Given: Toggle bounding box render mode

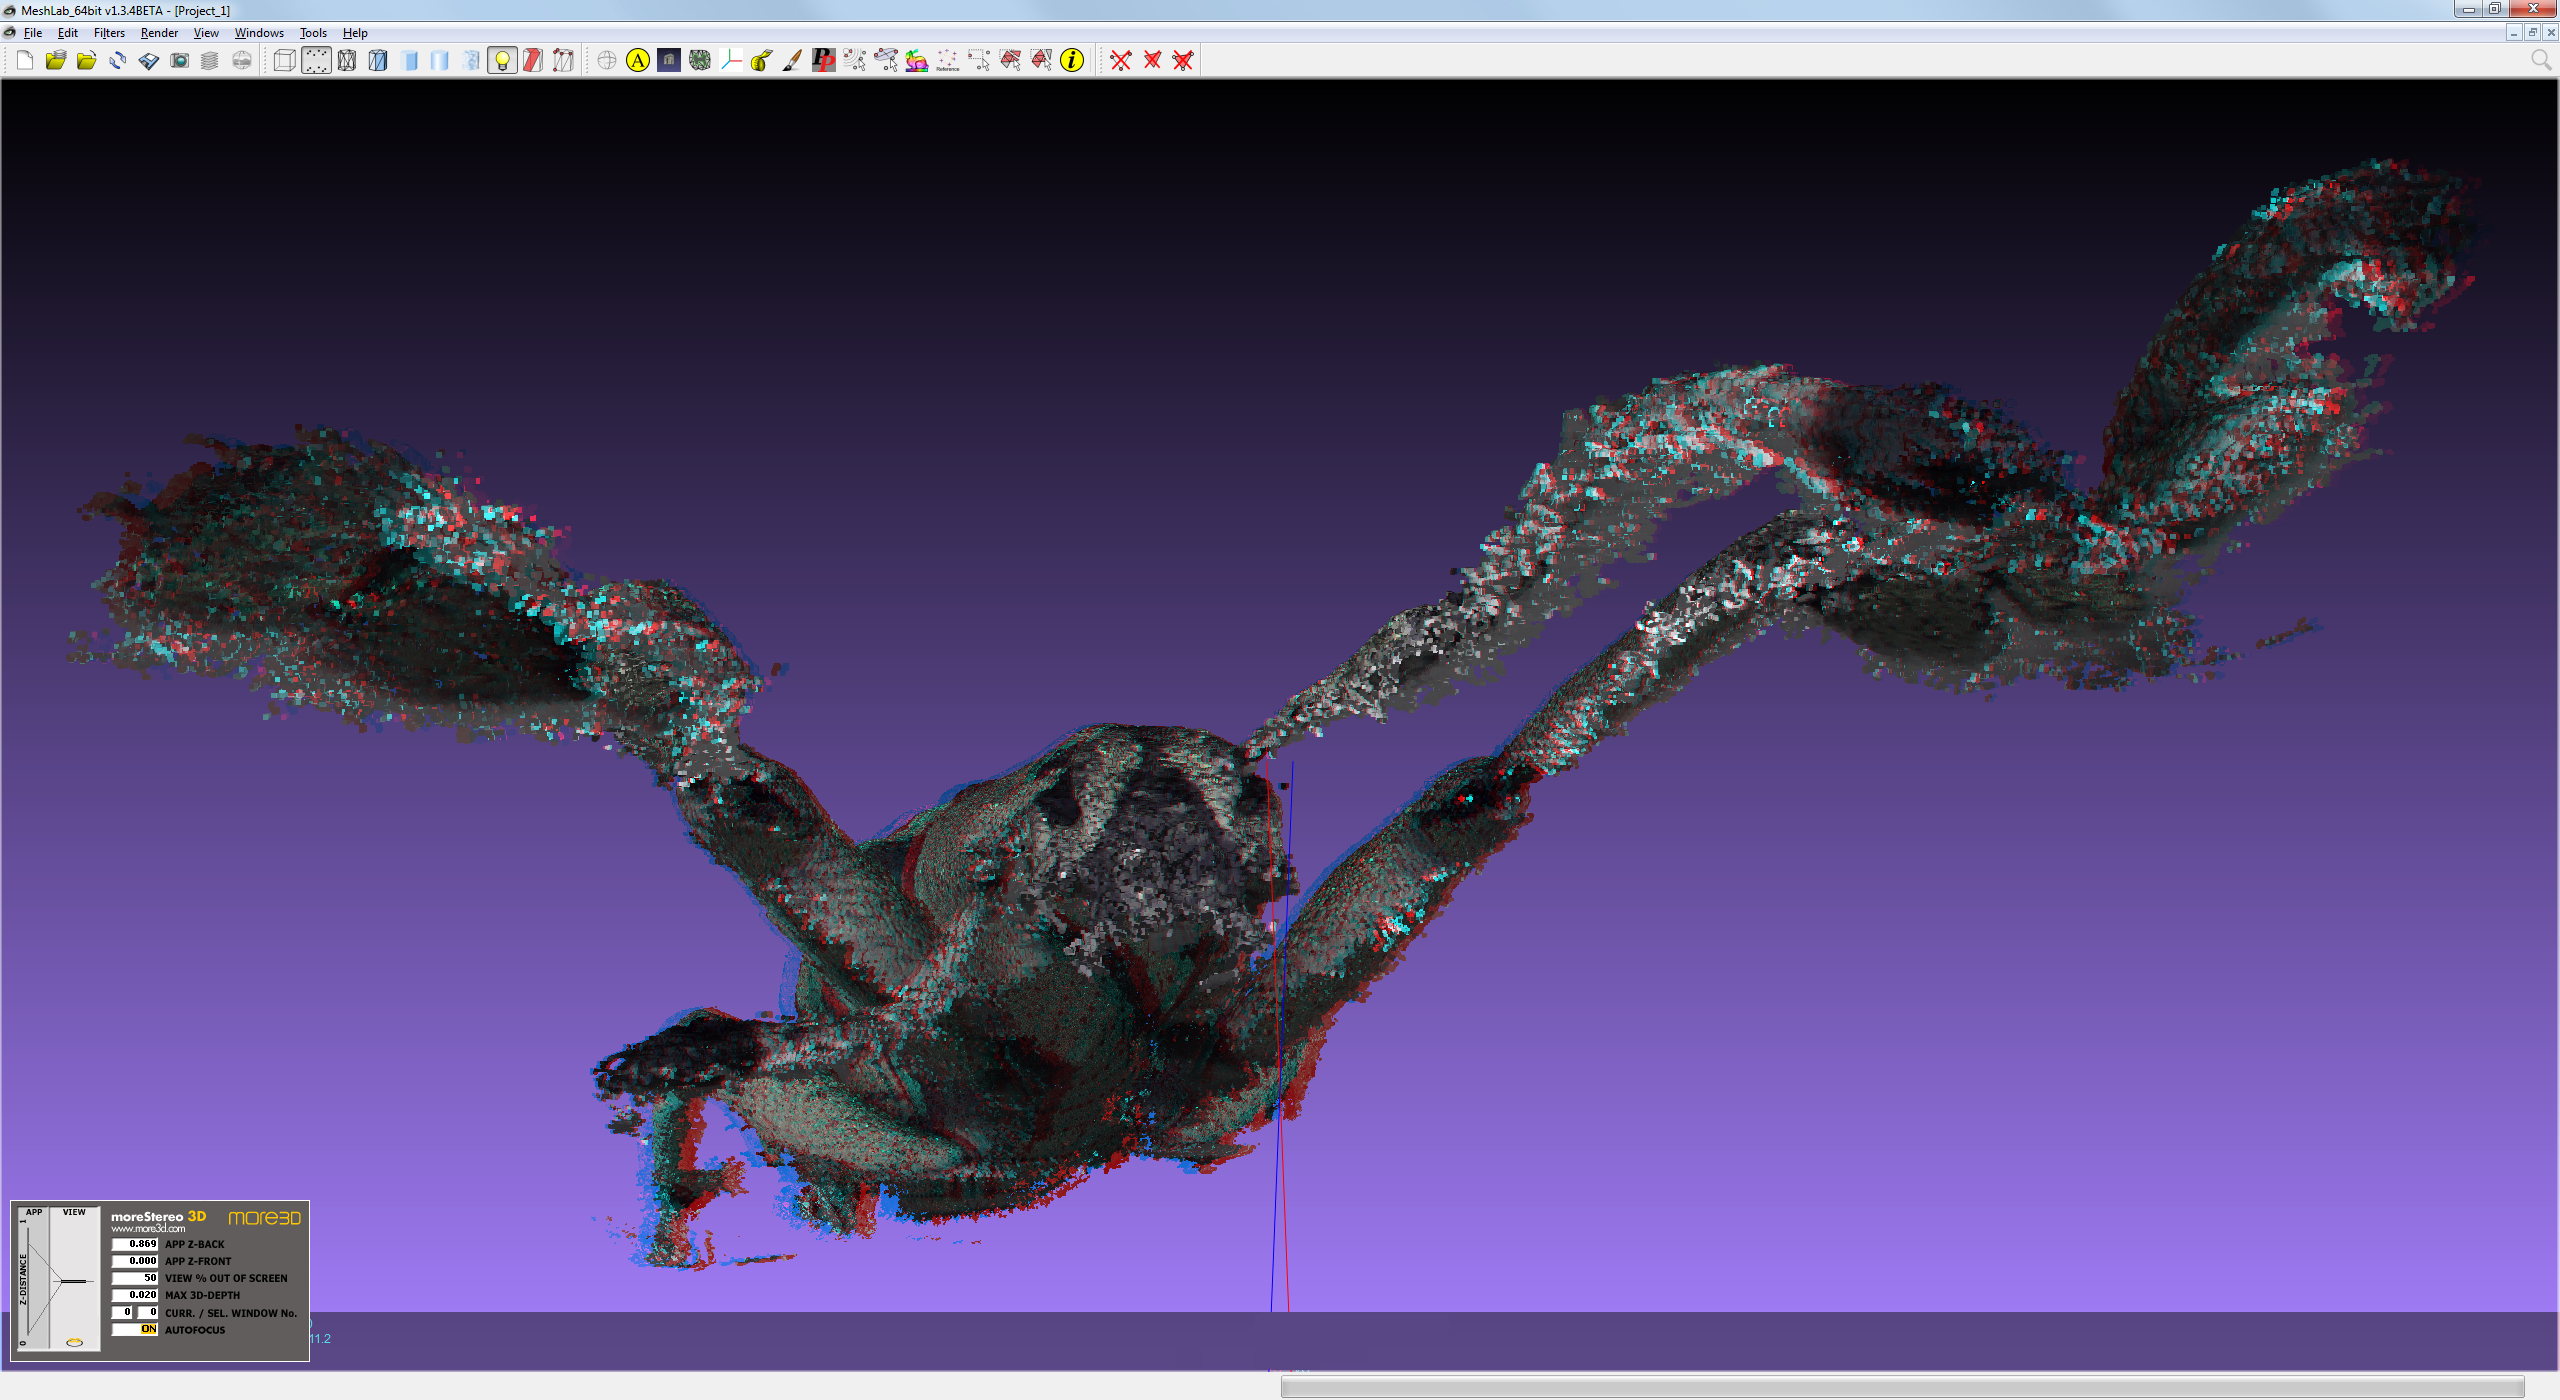Looking at the screenshot, I should [285, 61].
